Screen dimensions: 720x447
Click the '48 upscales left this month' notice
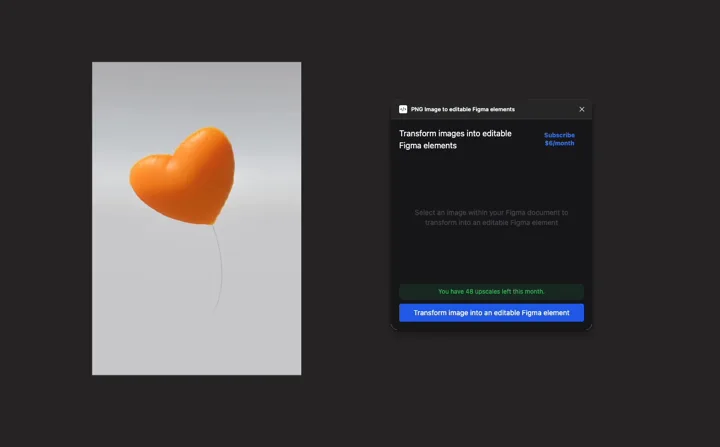pyautogui.click(x=491, y=292)
